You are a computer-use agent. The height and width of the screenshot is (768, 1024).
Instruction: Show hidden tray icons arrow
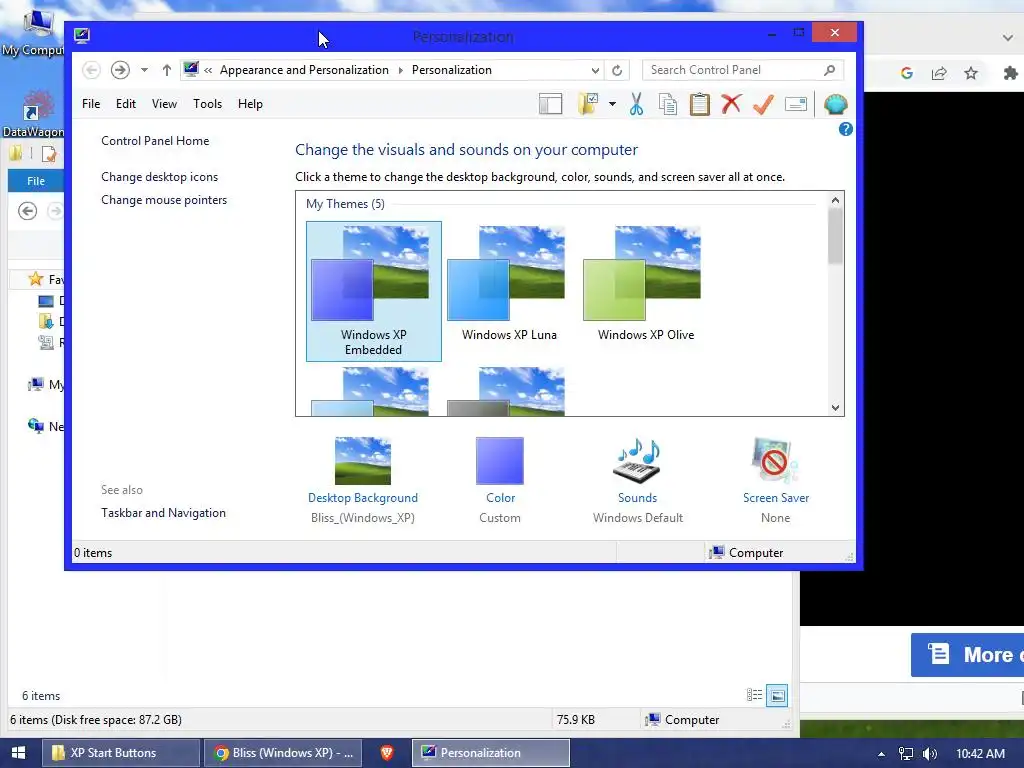(881, 754)
